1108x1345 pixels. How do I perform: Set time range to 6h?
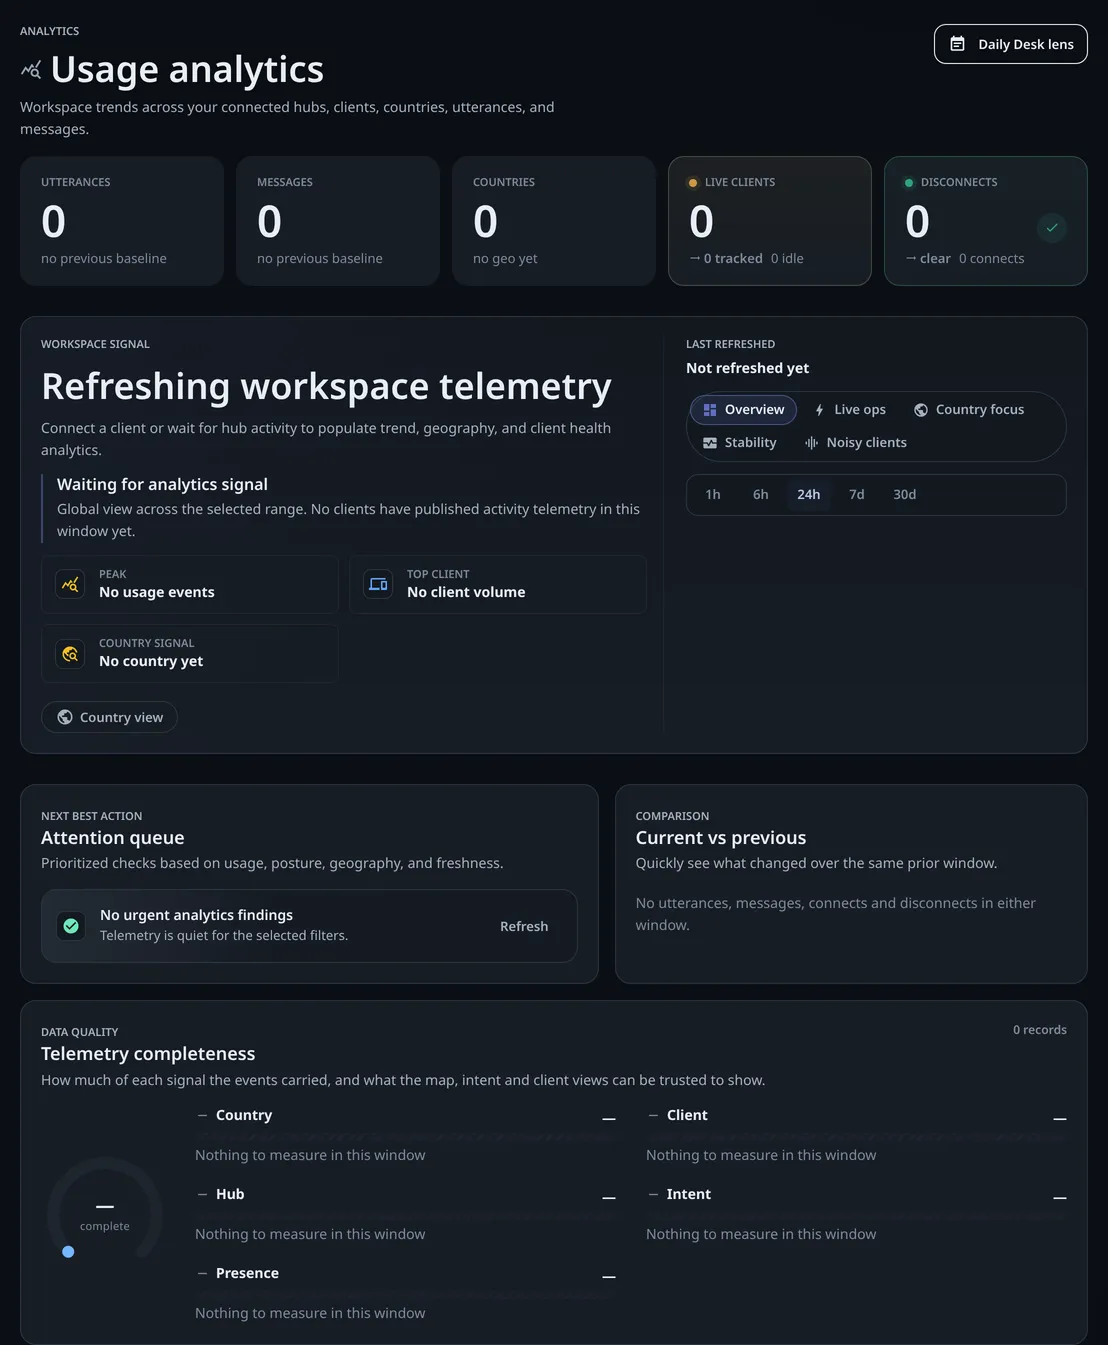(x=761, y=495)
